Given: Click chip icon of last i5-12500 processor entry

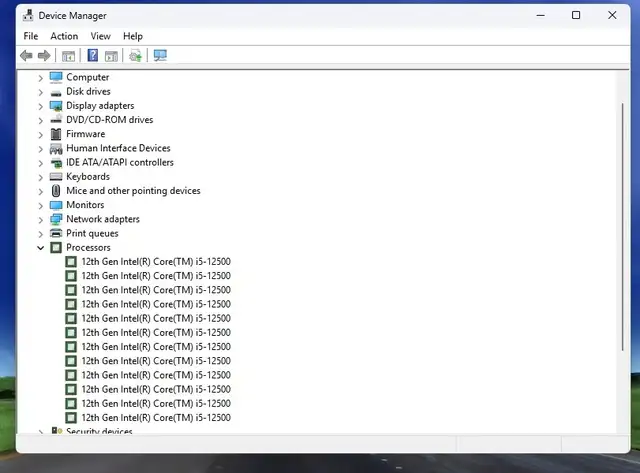Looking at the screenshot, I should [x=71, y=417].
